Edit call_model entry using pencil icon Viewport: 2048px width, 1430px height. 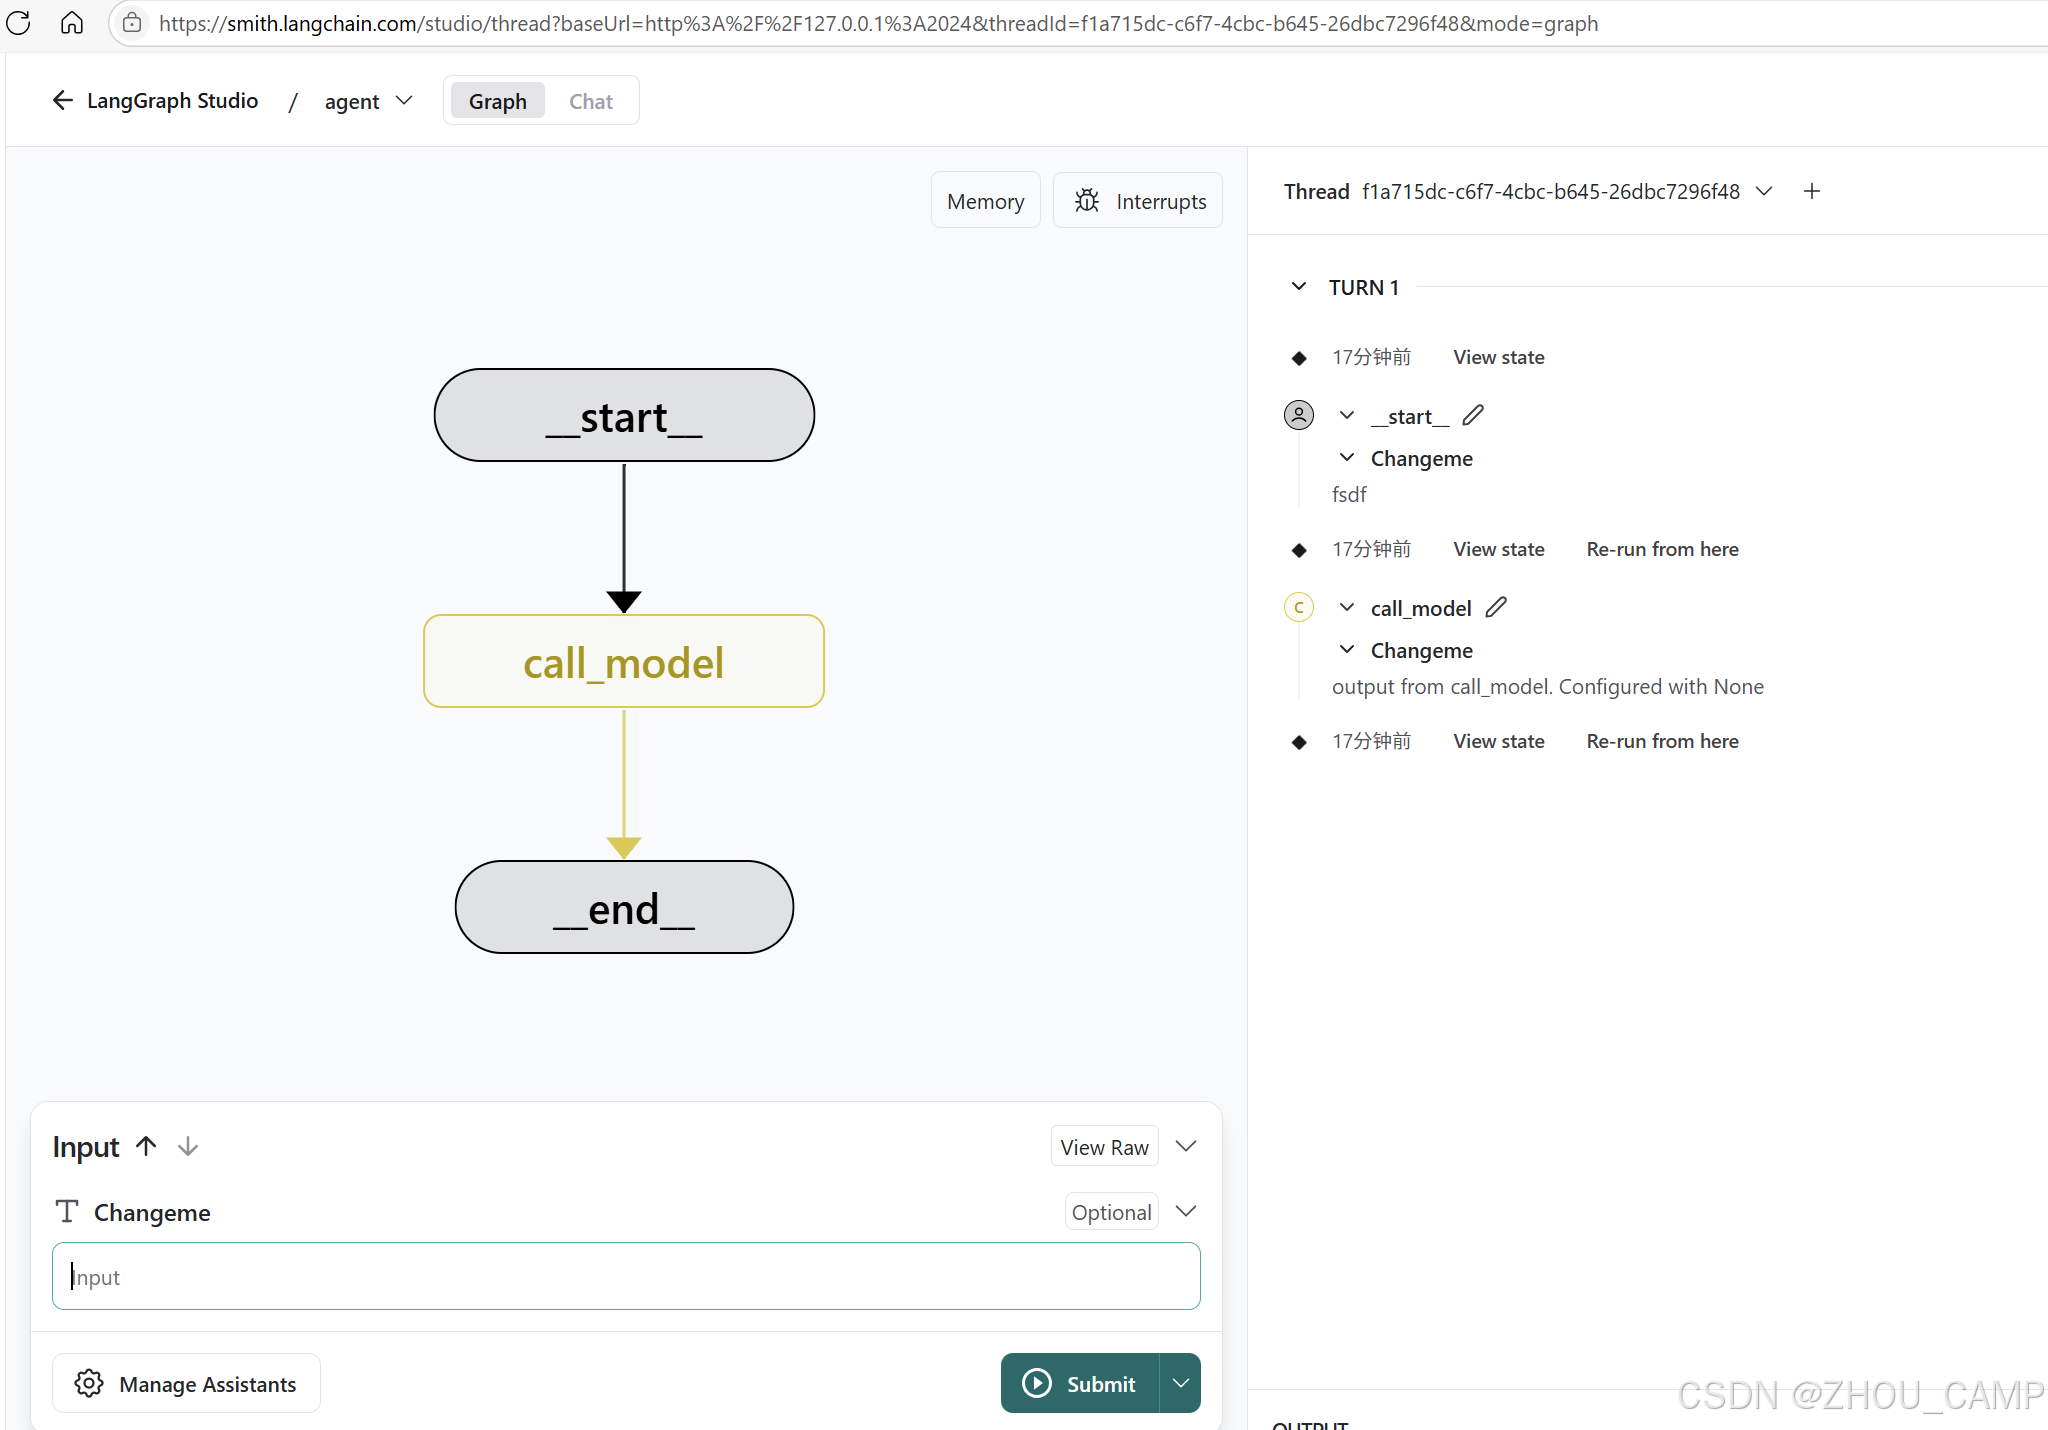point(1496,607)
